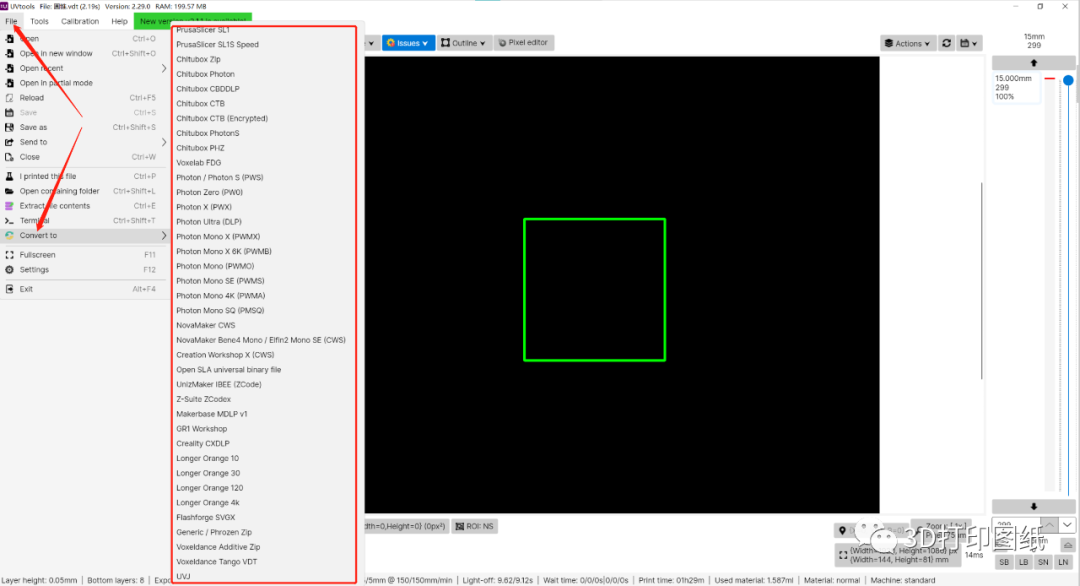This screenshot has height=586, width=1080.
Task: Click the Reload icon in File menu
Action: pos(9,98)
